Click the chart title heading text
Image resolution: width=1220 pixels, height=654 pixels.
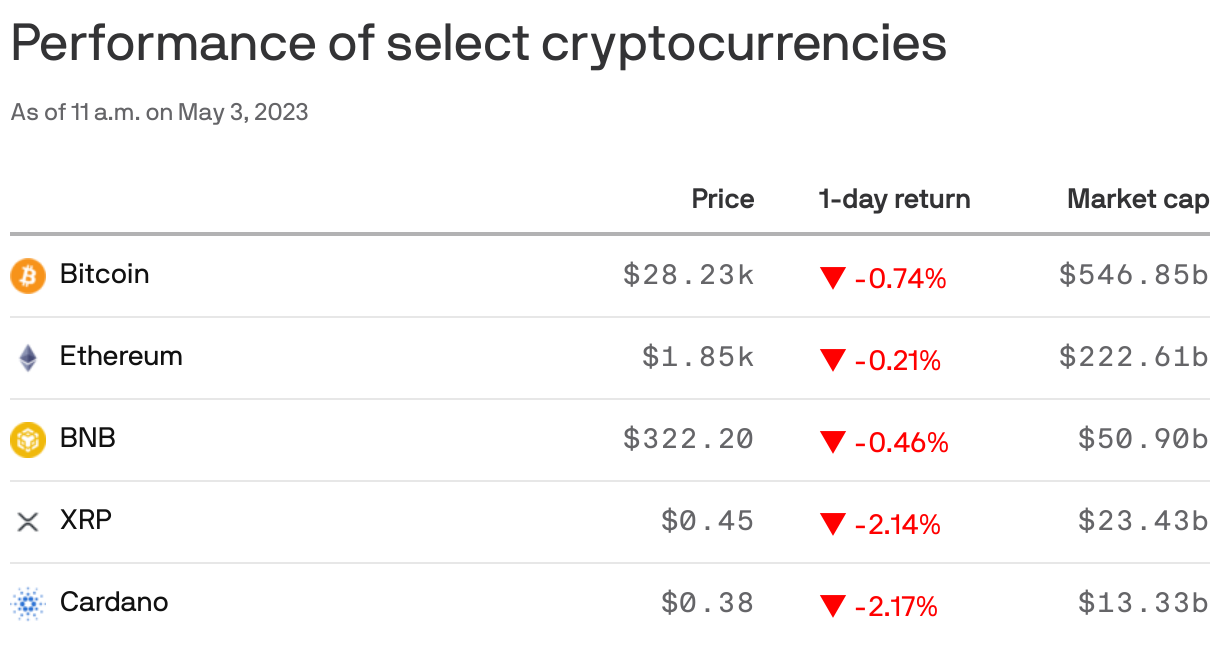pos(478,45)
